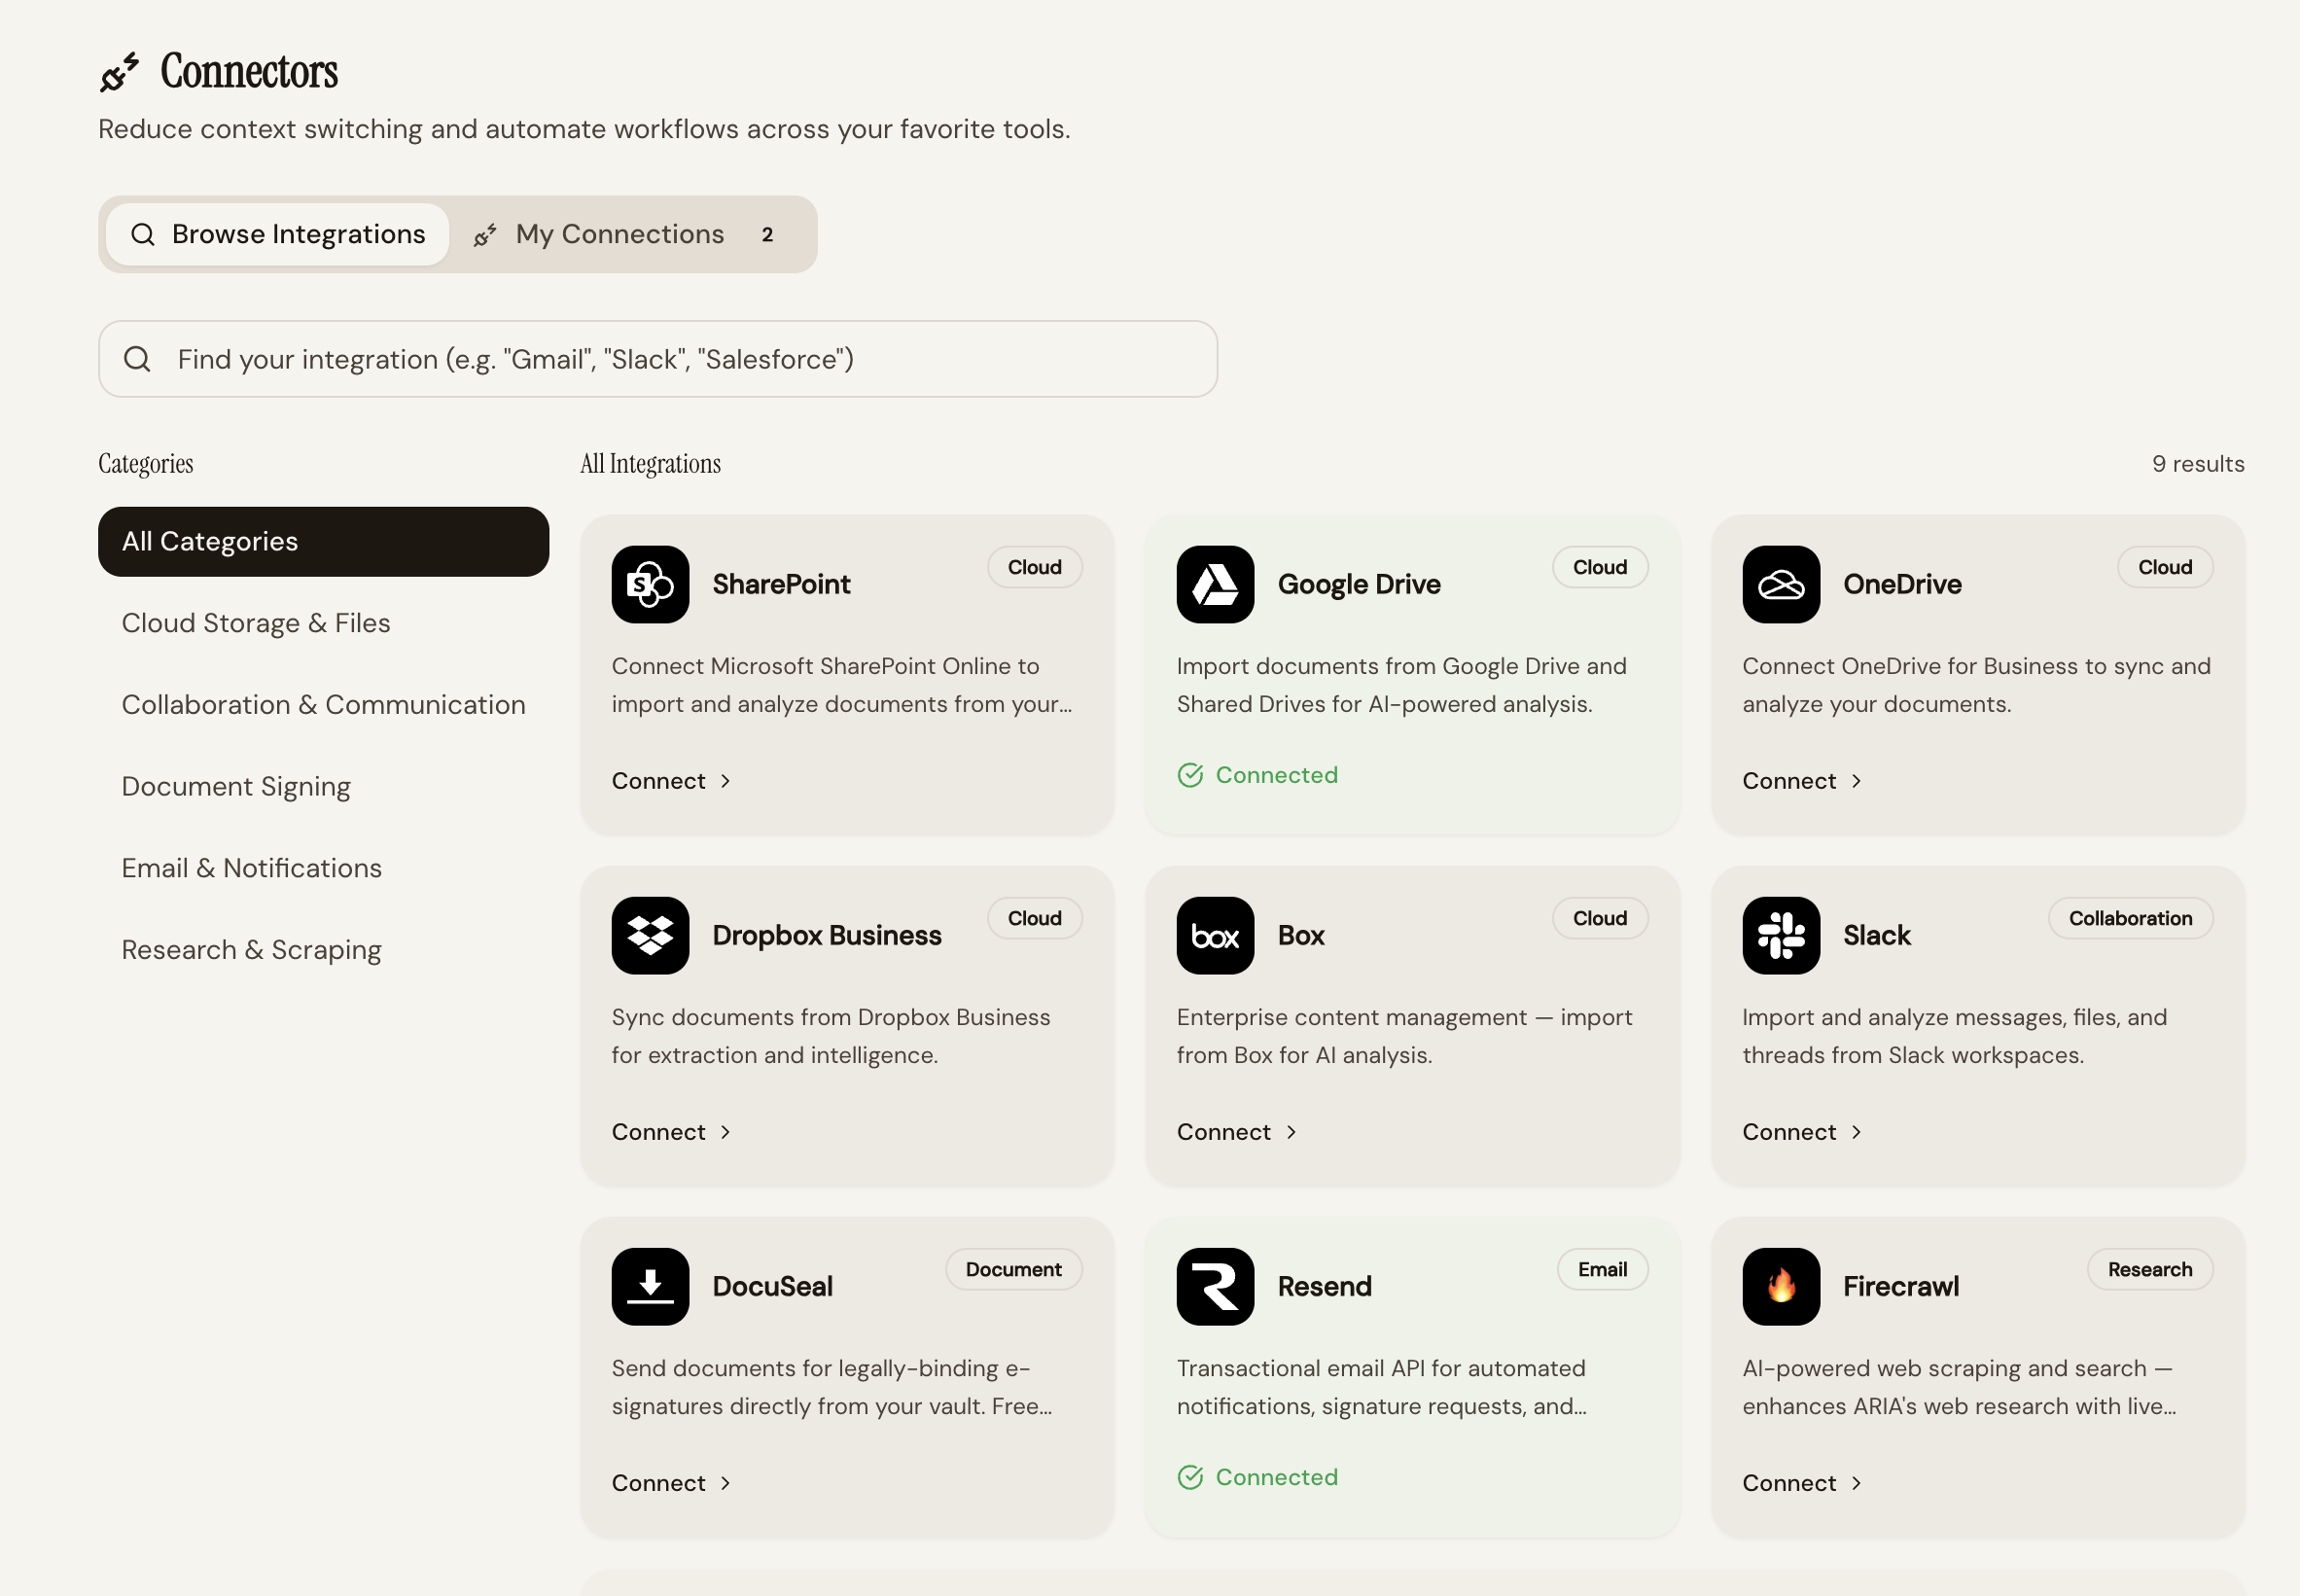The width and height of the screenshot is (2300, 1596).
Task: Click the integration search input field
Action: pos(658,359)
